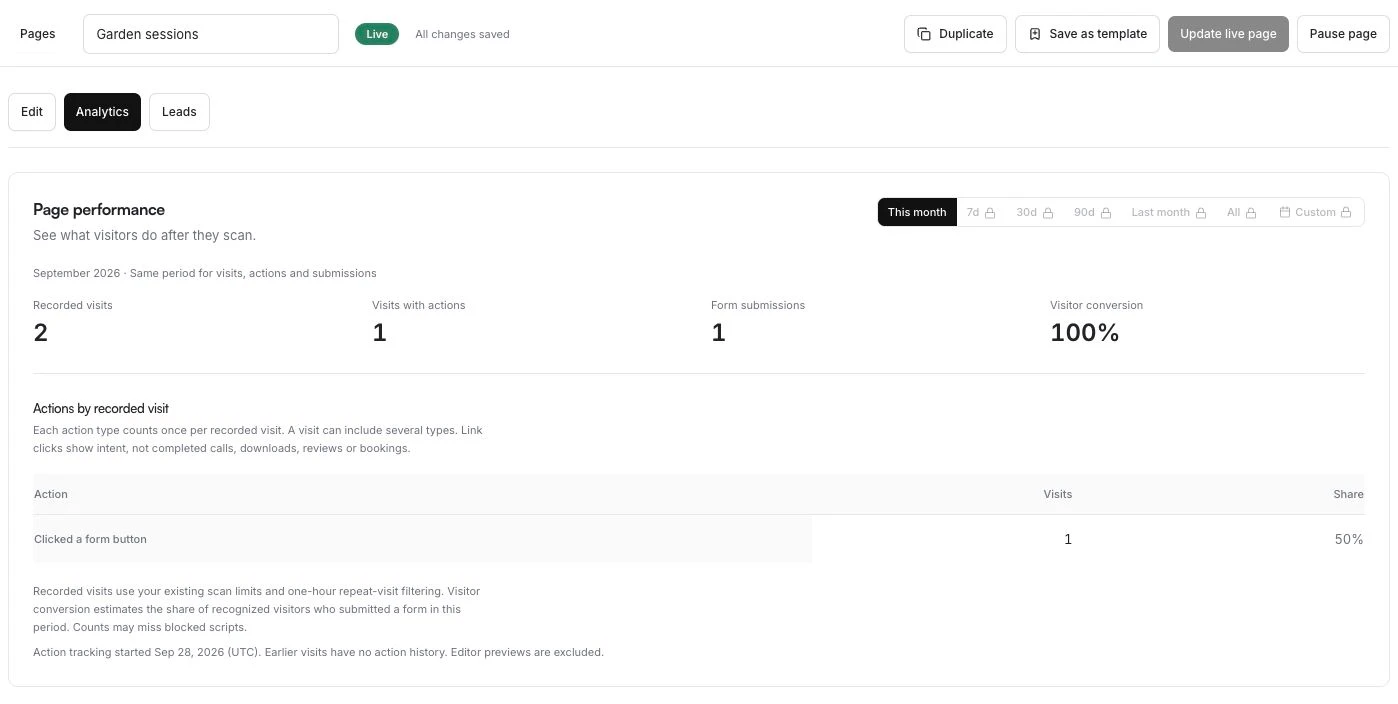The image size is (1398, 704).
Task: Click the Duplicate copy icon
Action: (x=924, y=34)
